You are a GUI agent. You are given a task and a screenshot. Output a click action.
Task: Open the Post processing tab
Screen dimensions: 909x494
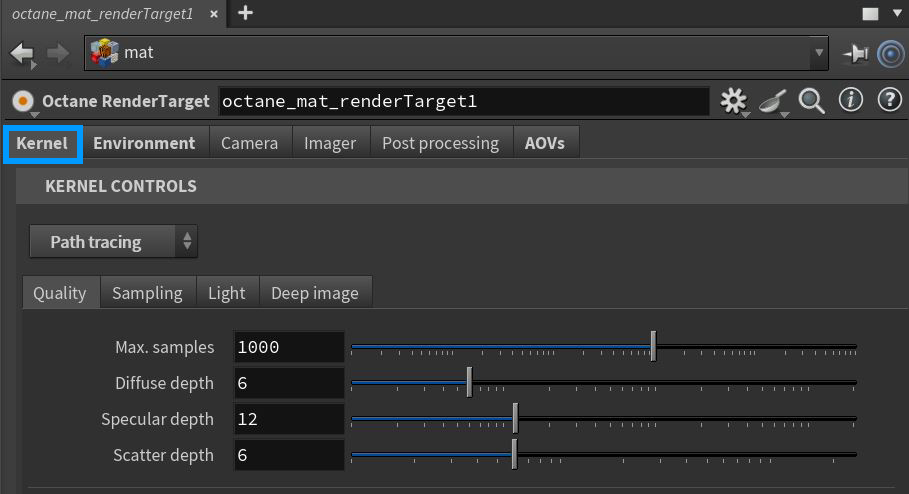440,143
